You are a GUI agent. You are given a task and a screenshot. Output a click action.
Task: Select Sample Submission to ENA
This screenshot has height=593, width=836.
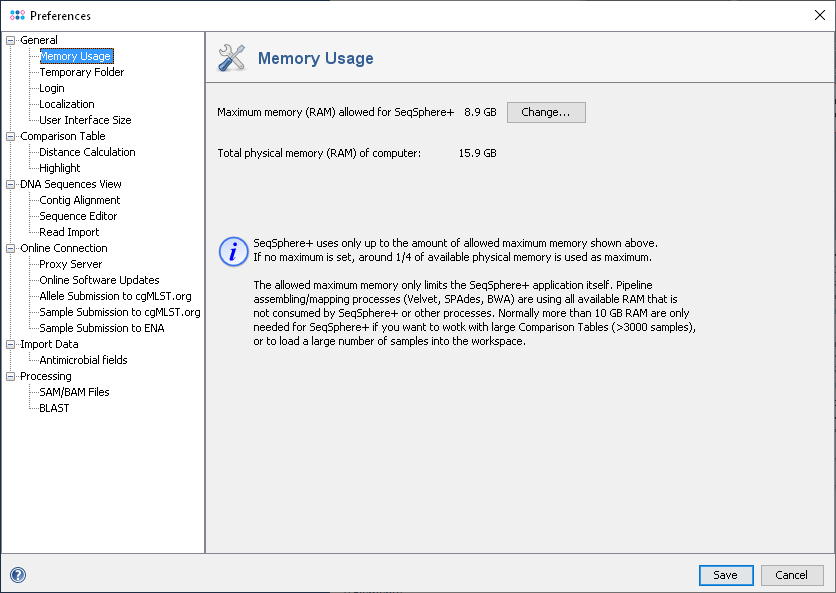pyautogui.click(x=101, y=328)
